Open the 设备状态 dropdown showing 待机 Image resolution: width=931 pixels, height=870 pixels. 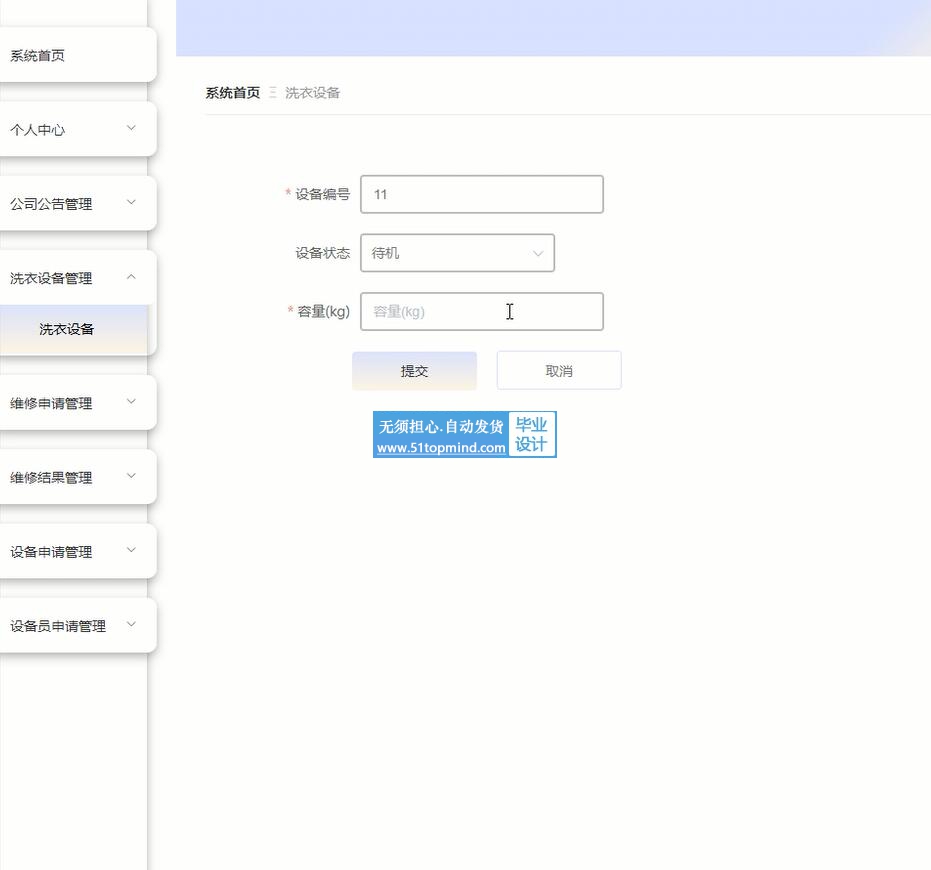(x=457, y=253)
